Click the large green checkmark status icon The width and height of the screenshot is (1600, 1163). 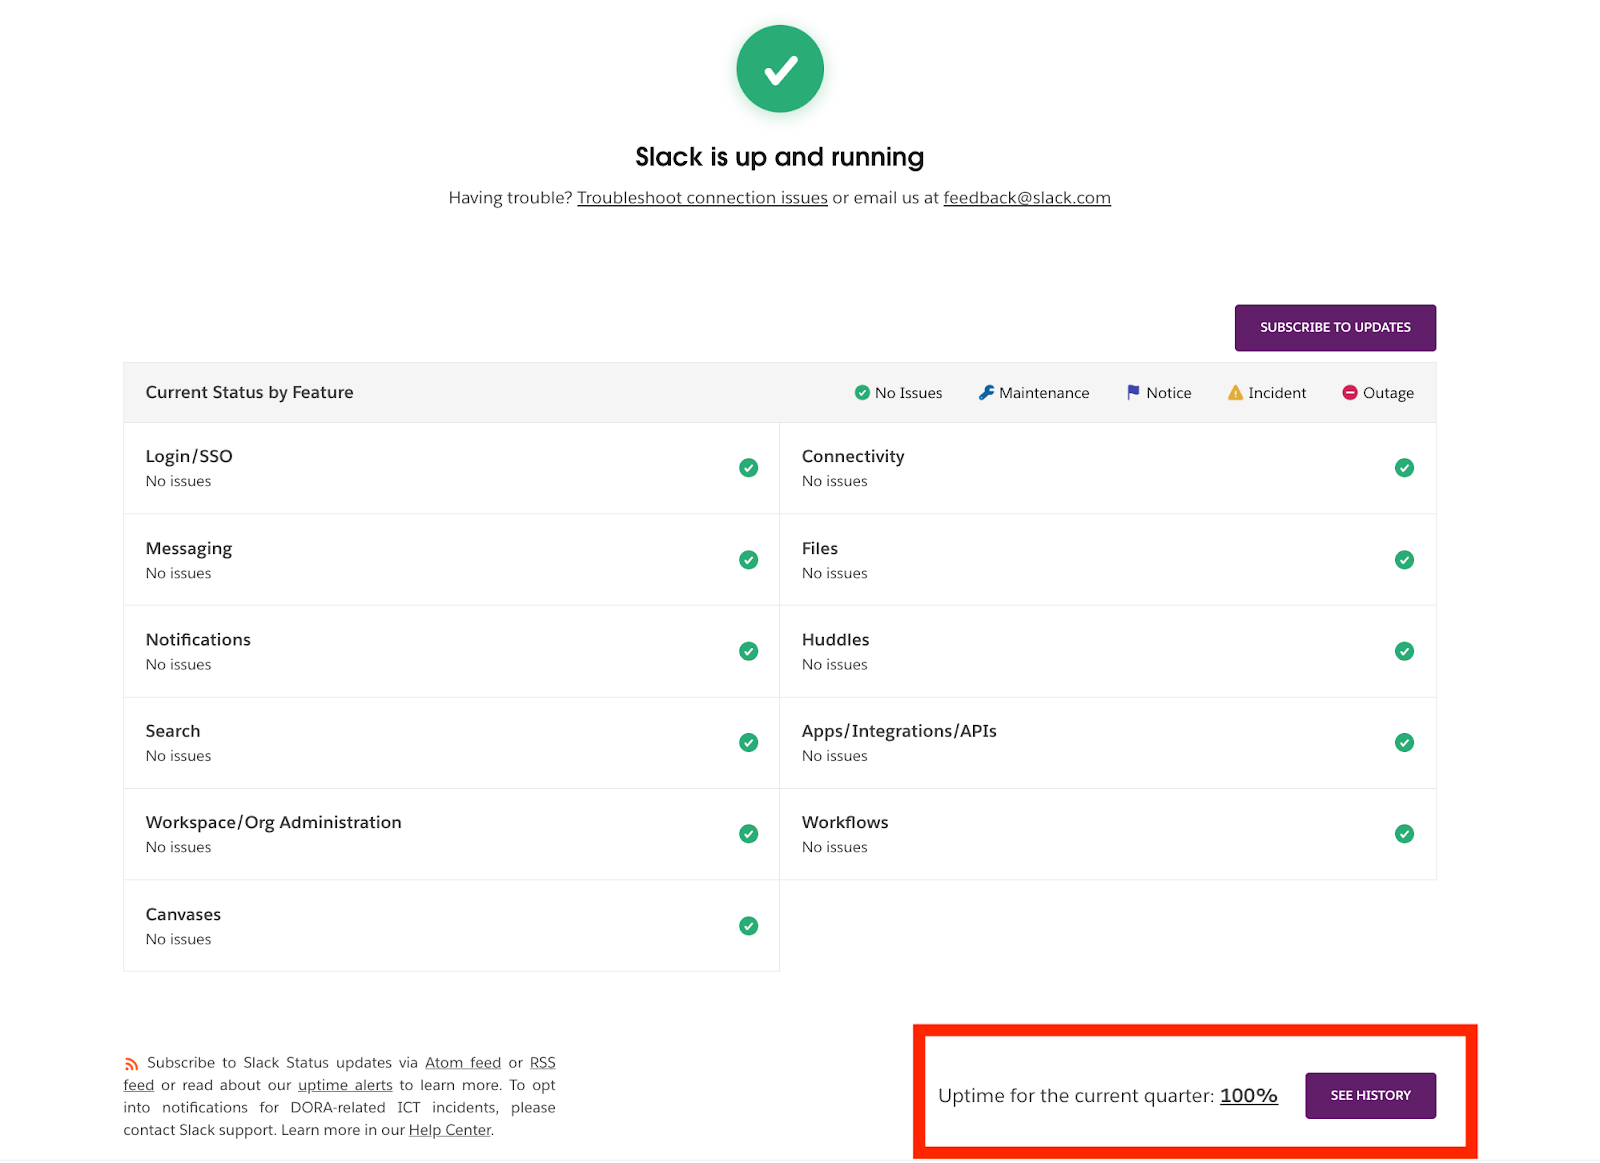click(x=780, y=69)
